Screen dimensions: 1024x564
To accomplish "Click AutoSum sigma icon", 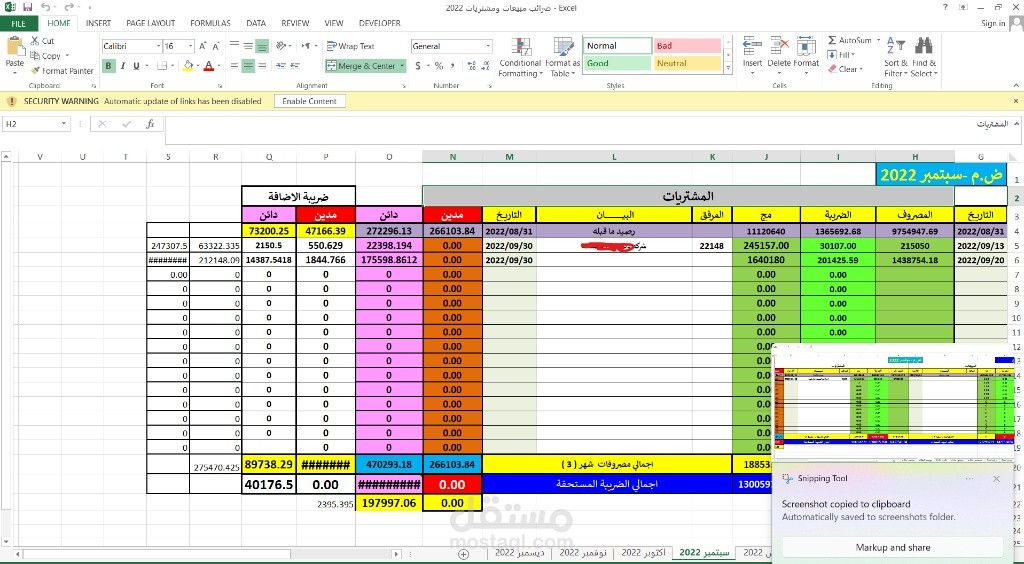I will pos(832,40).
